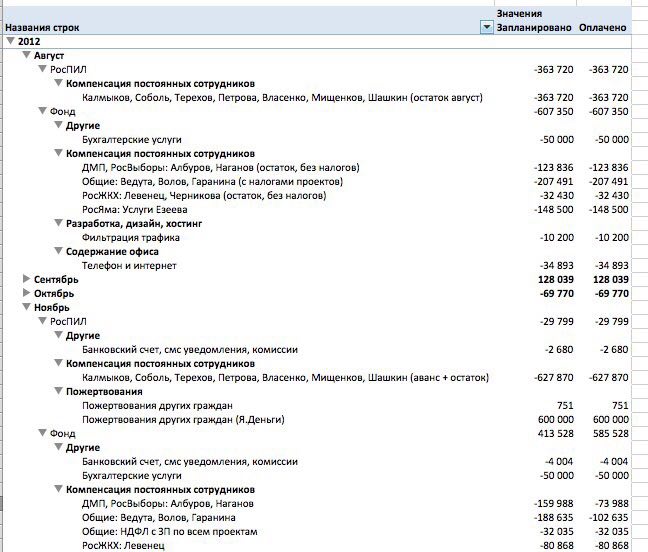Expand the Сентябрь month triangle

click(x=26, y=279)
